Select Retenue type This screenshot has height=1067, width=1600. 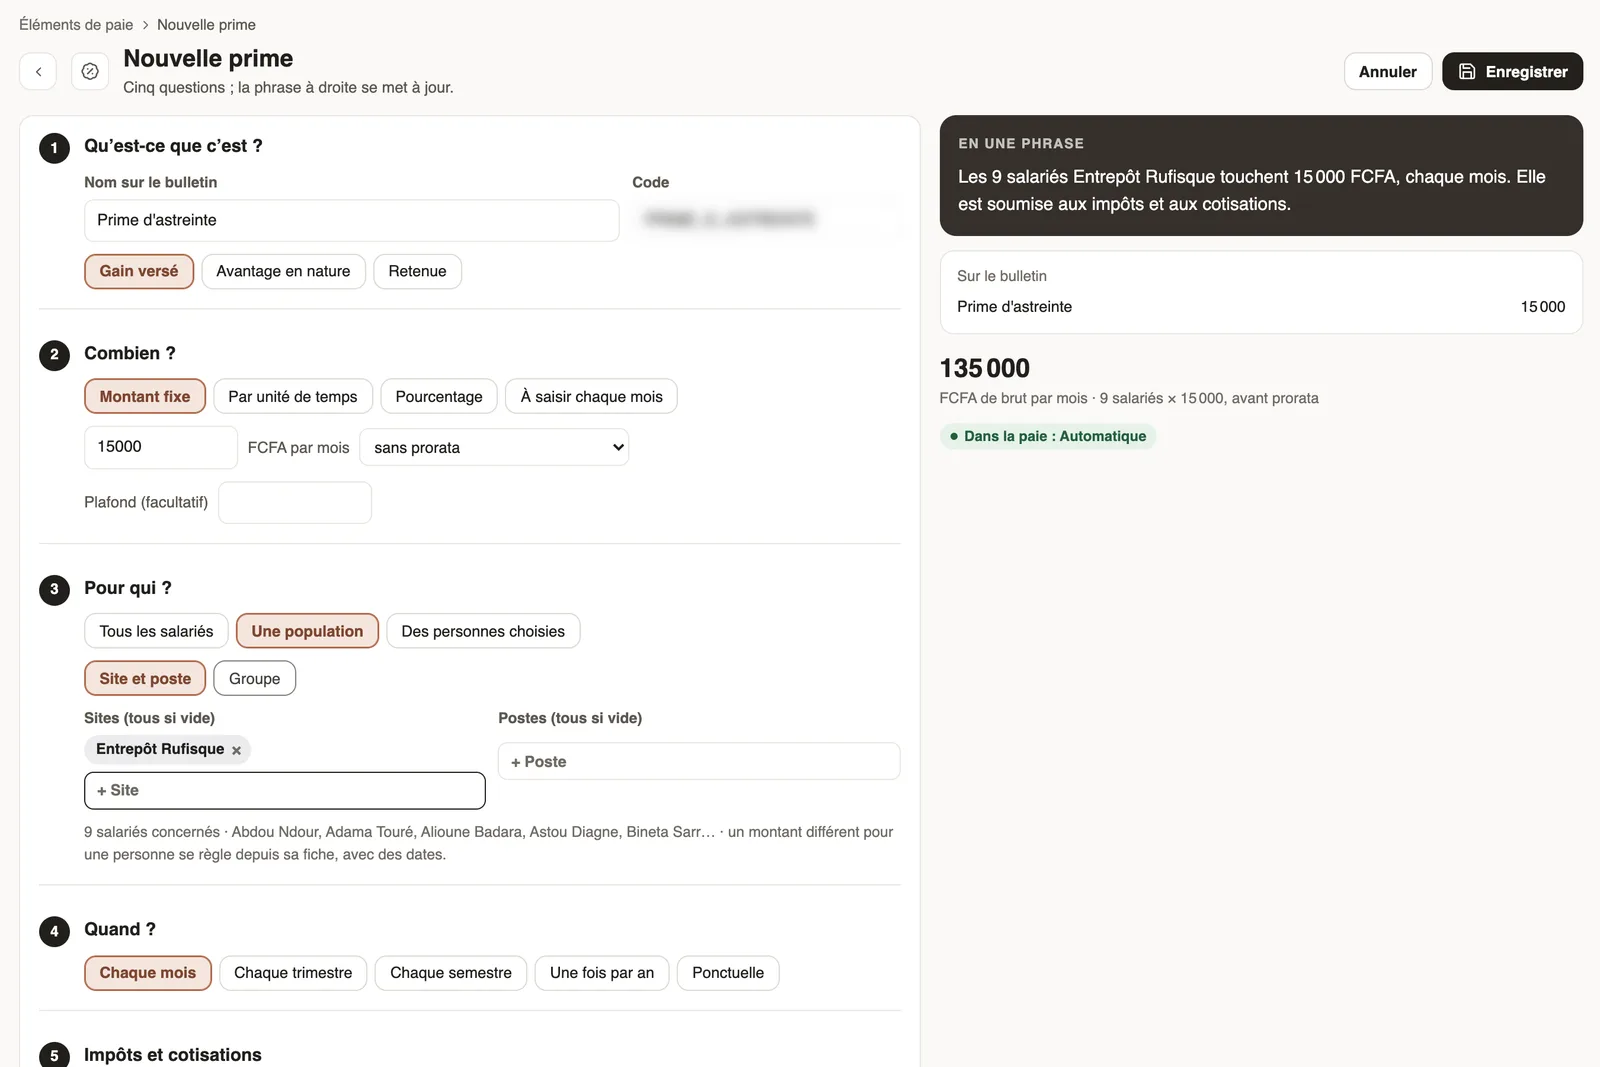tap(417, 271)
